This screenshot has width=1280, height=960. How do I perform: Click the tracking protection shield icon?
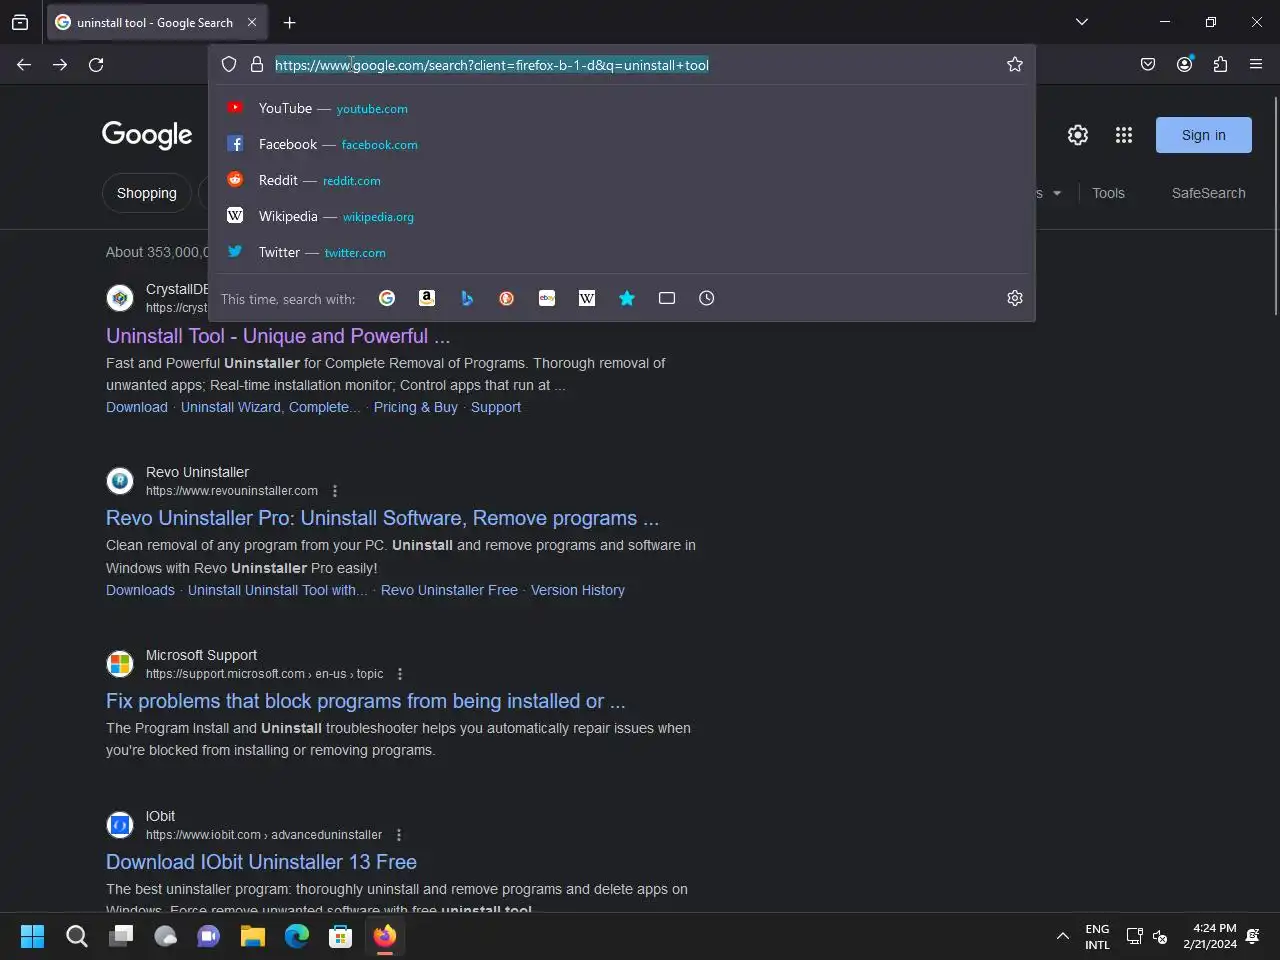[229, 65]
